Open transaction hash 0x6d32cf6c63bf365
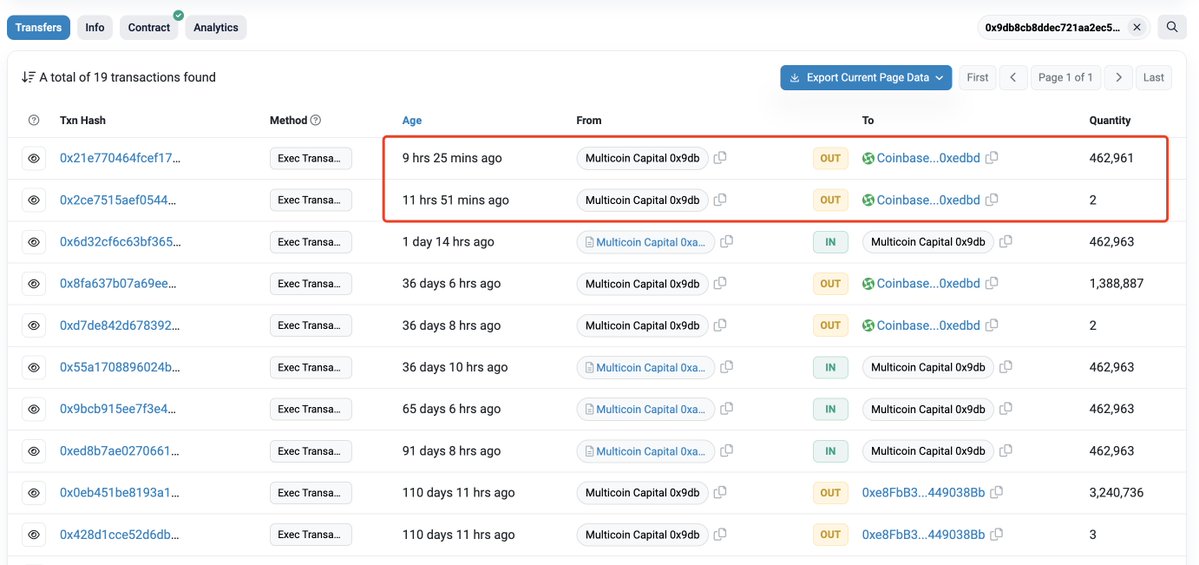The width and height of the screenshot is (1199, 565). click(x=120, y=242)
